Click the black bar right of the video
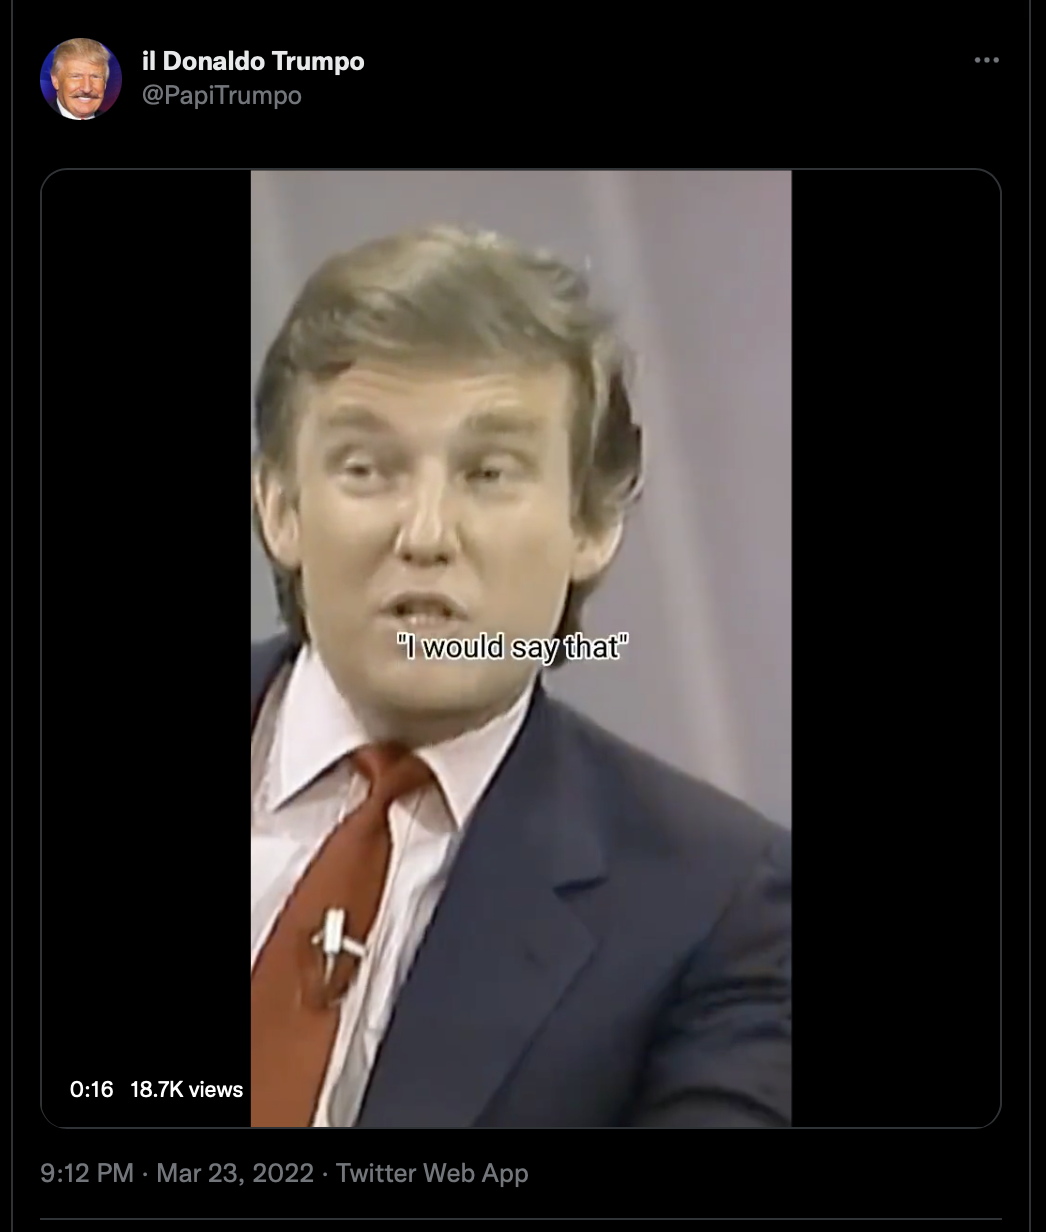The height and width of the screenshot is (1232, 1046). (x=895, y=648)
